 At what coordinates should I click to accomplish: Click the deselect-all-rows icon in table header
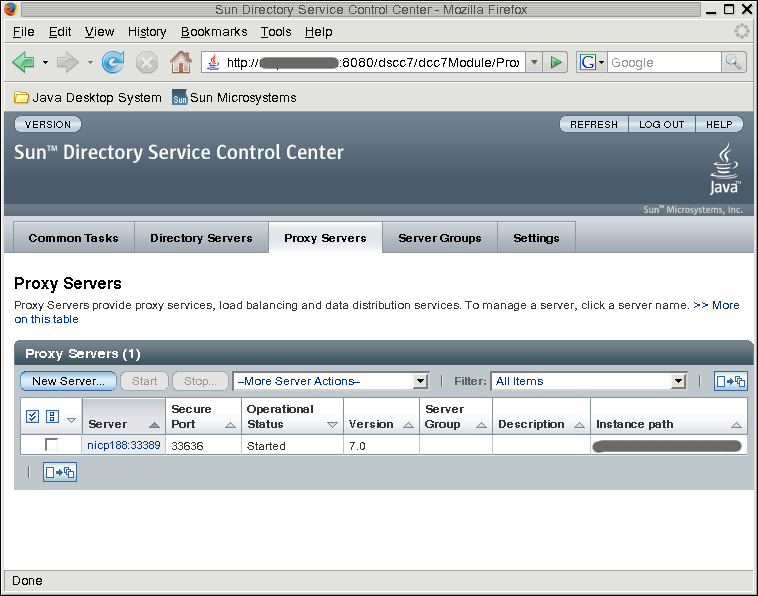52,416
